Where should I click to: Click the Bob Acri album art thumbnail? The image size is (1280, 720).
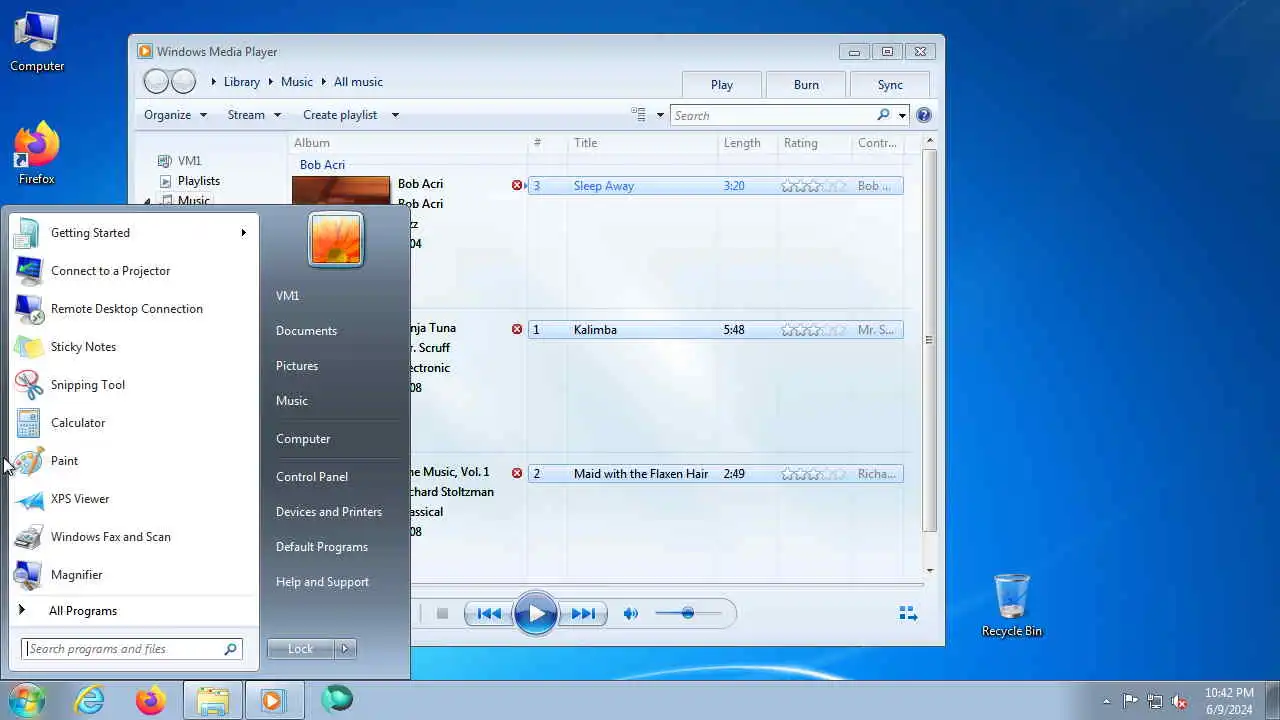point(341,192)
